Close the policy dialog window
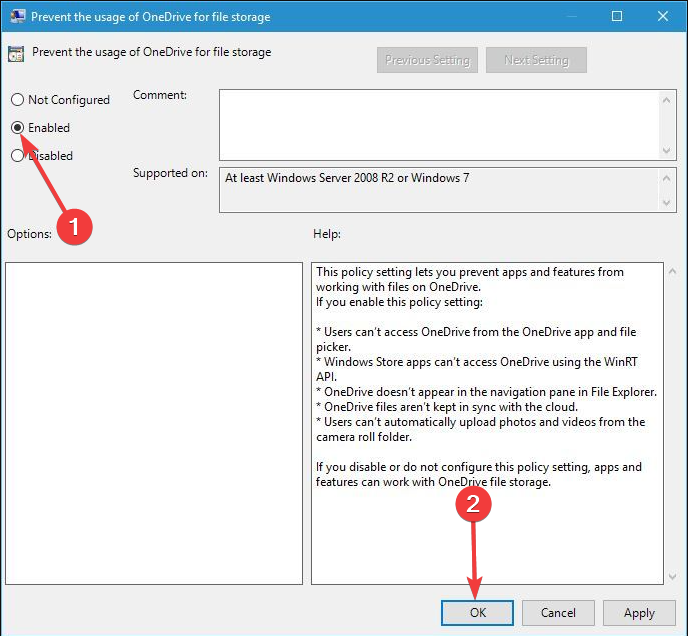 pos(663,16)
